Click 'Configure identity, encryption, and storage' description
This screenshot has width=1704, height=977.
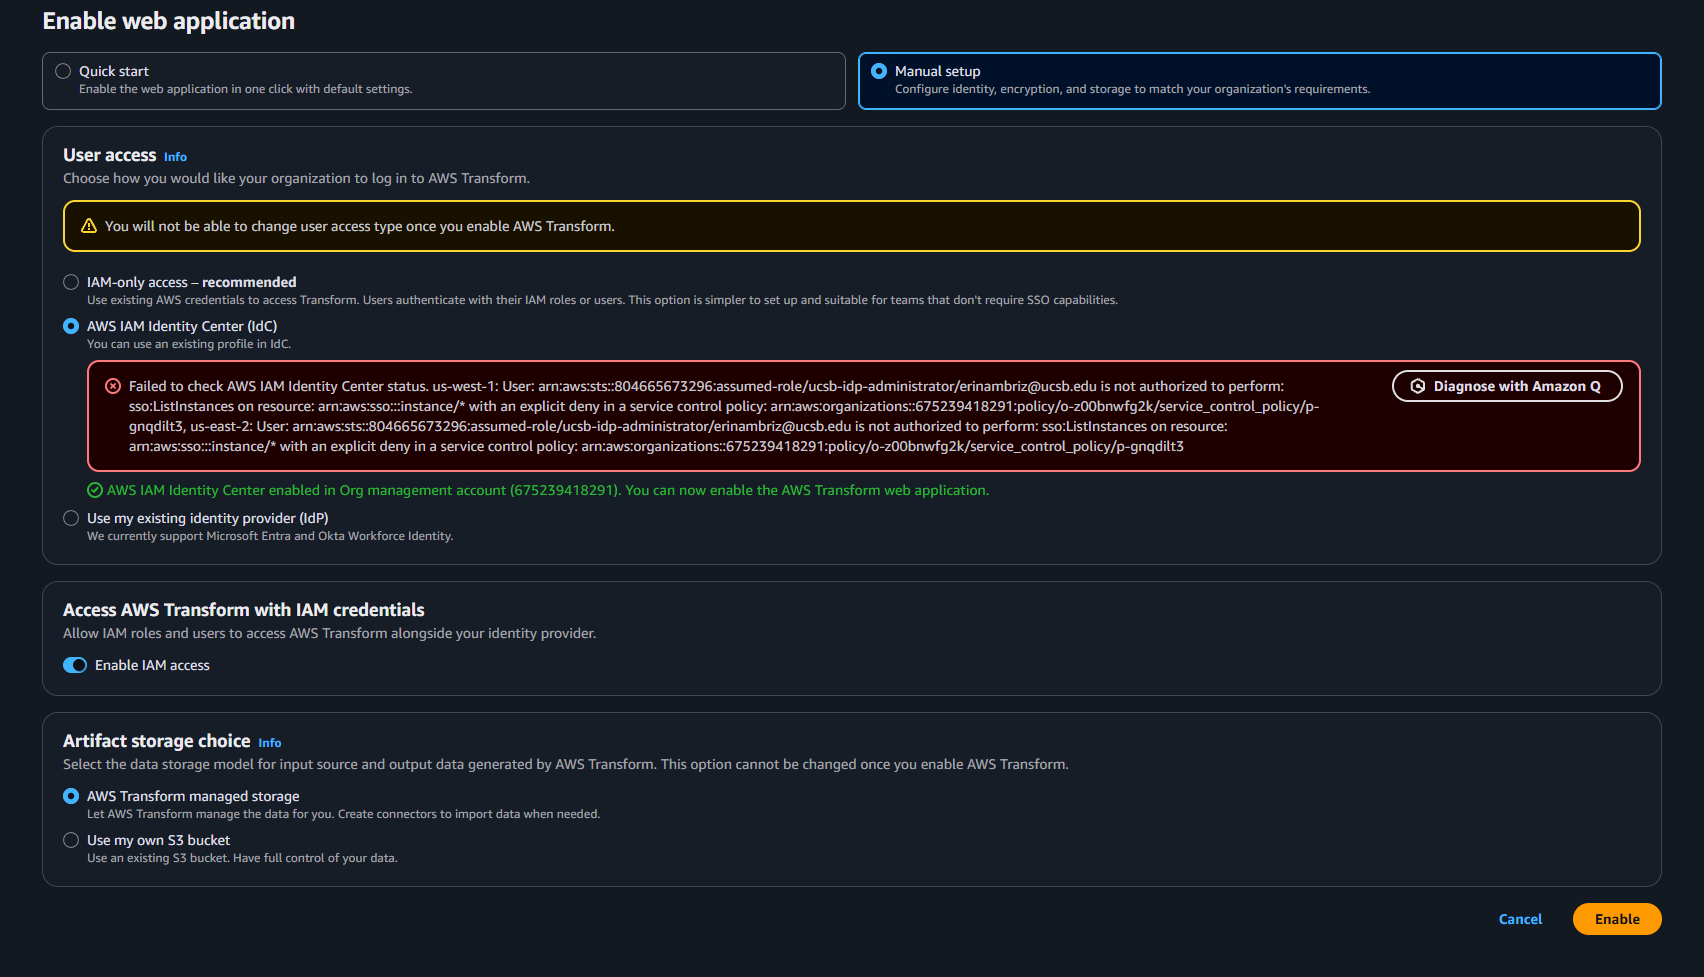coord(1133,89)
